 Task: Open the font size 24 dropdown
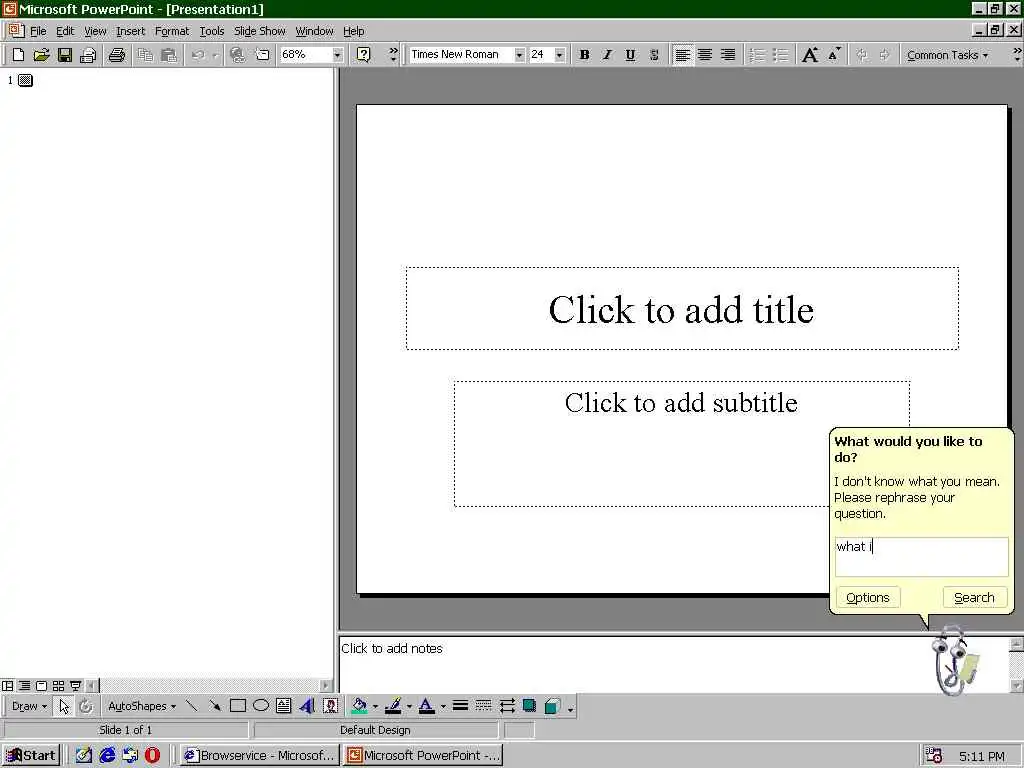(560, 55)
